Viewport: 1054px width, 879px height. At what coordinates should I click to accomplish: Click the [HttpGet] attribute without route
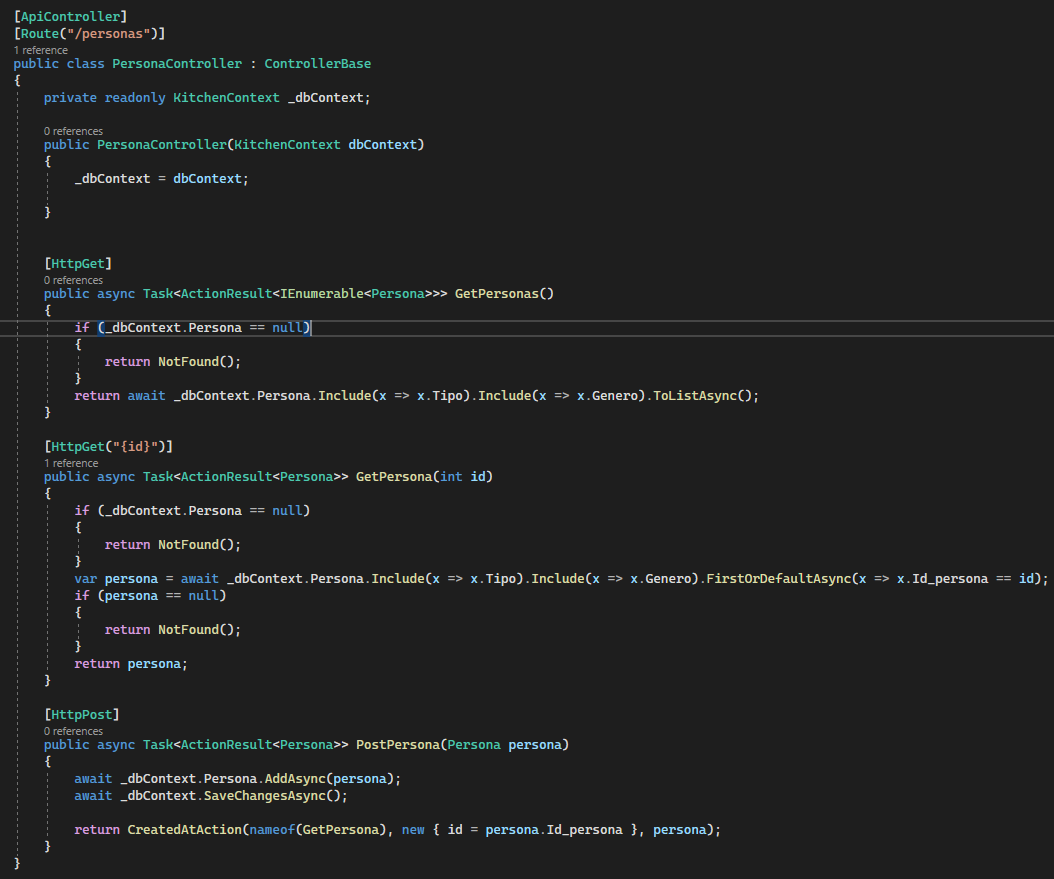click(x=78, y=263)
